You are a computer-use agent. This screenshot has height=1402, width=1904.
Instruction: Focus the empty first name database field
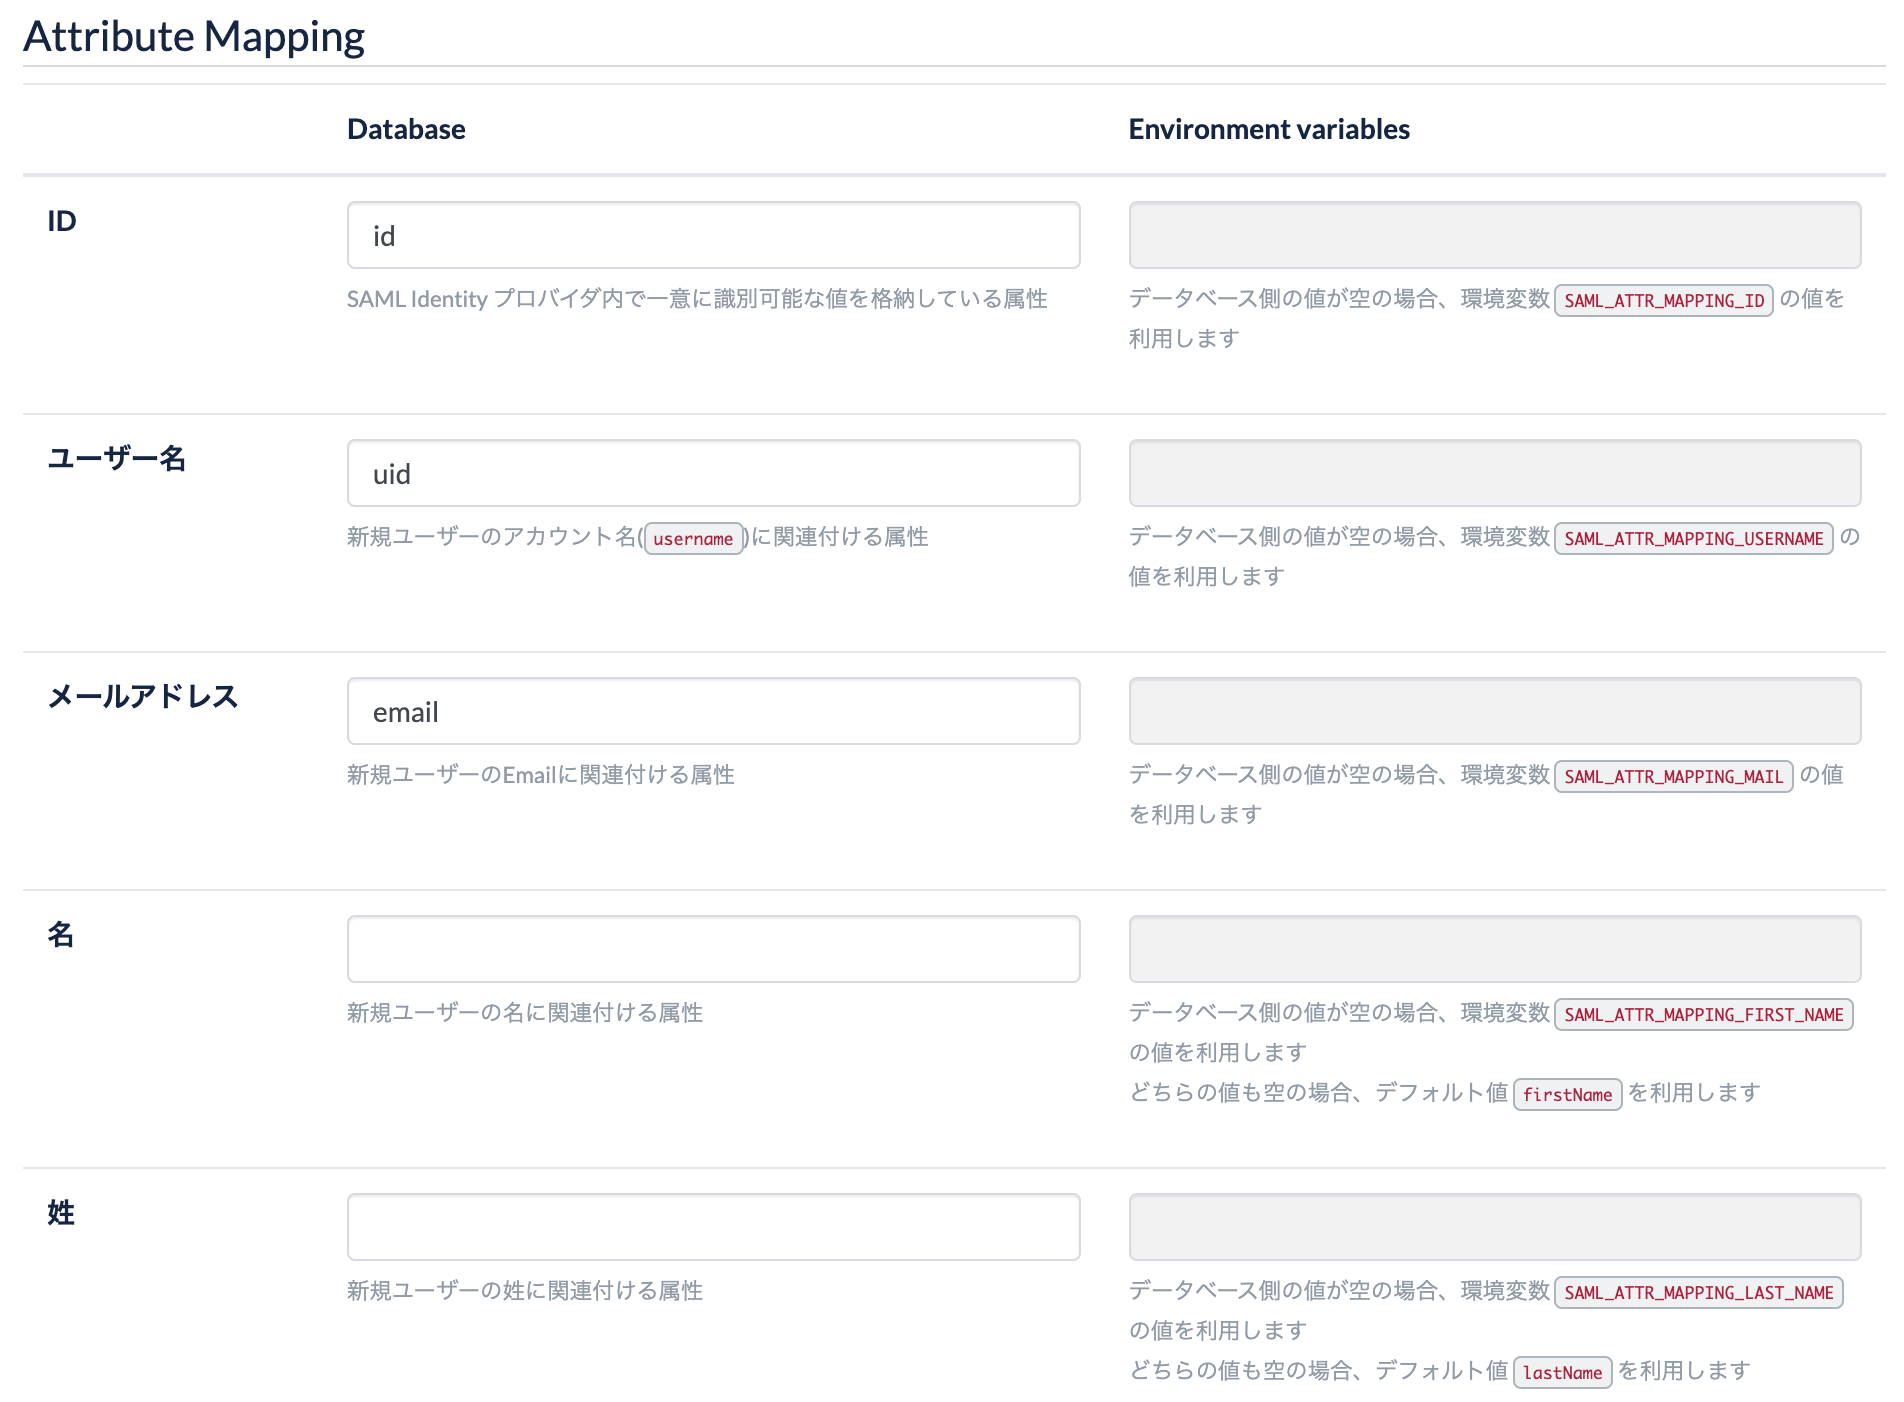(712, 948)
